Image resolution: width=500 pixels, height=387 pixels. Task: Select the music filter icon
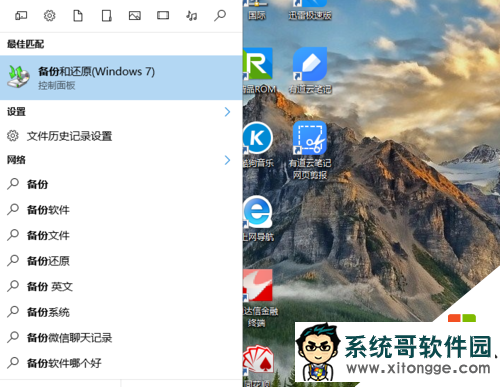tap(191, 16)
